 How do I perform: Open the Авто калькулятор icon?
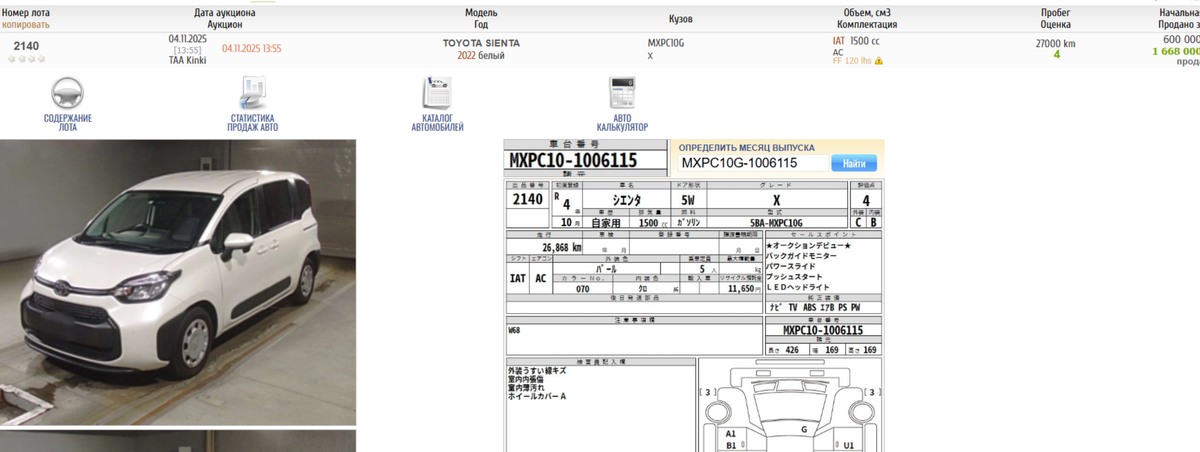coord(622,93)
